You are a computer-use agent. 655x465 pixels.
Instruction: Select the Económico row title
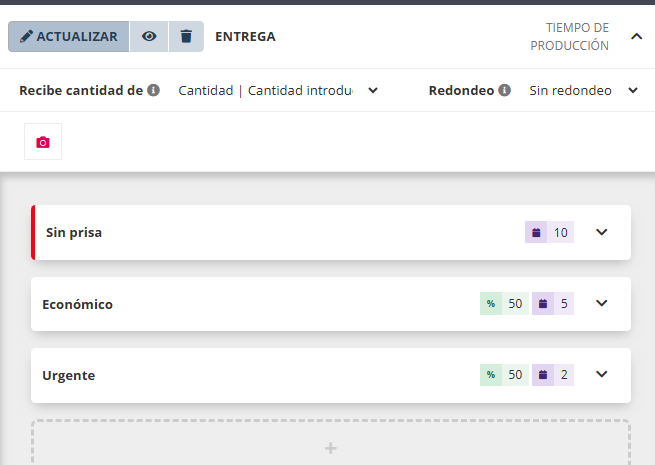[78, 304]
